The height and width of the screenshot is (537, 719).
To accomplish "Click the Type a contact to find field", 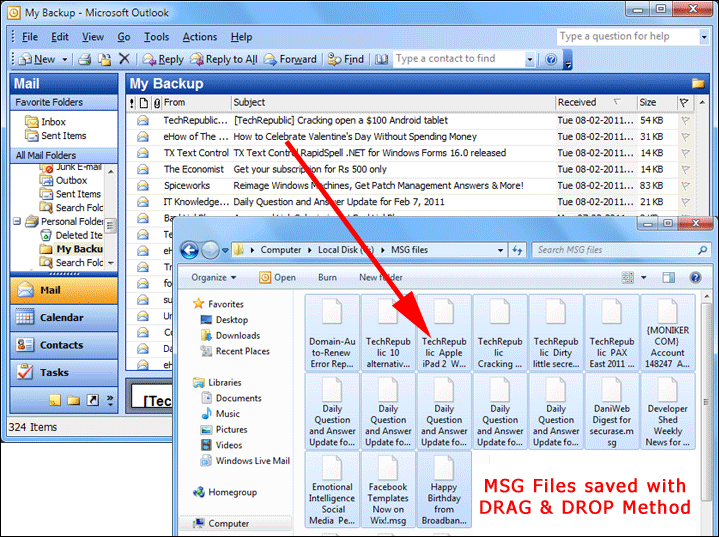I will 459,59.
